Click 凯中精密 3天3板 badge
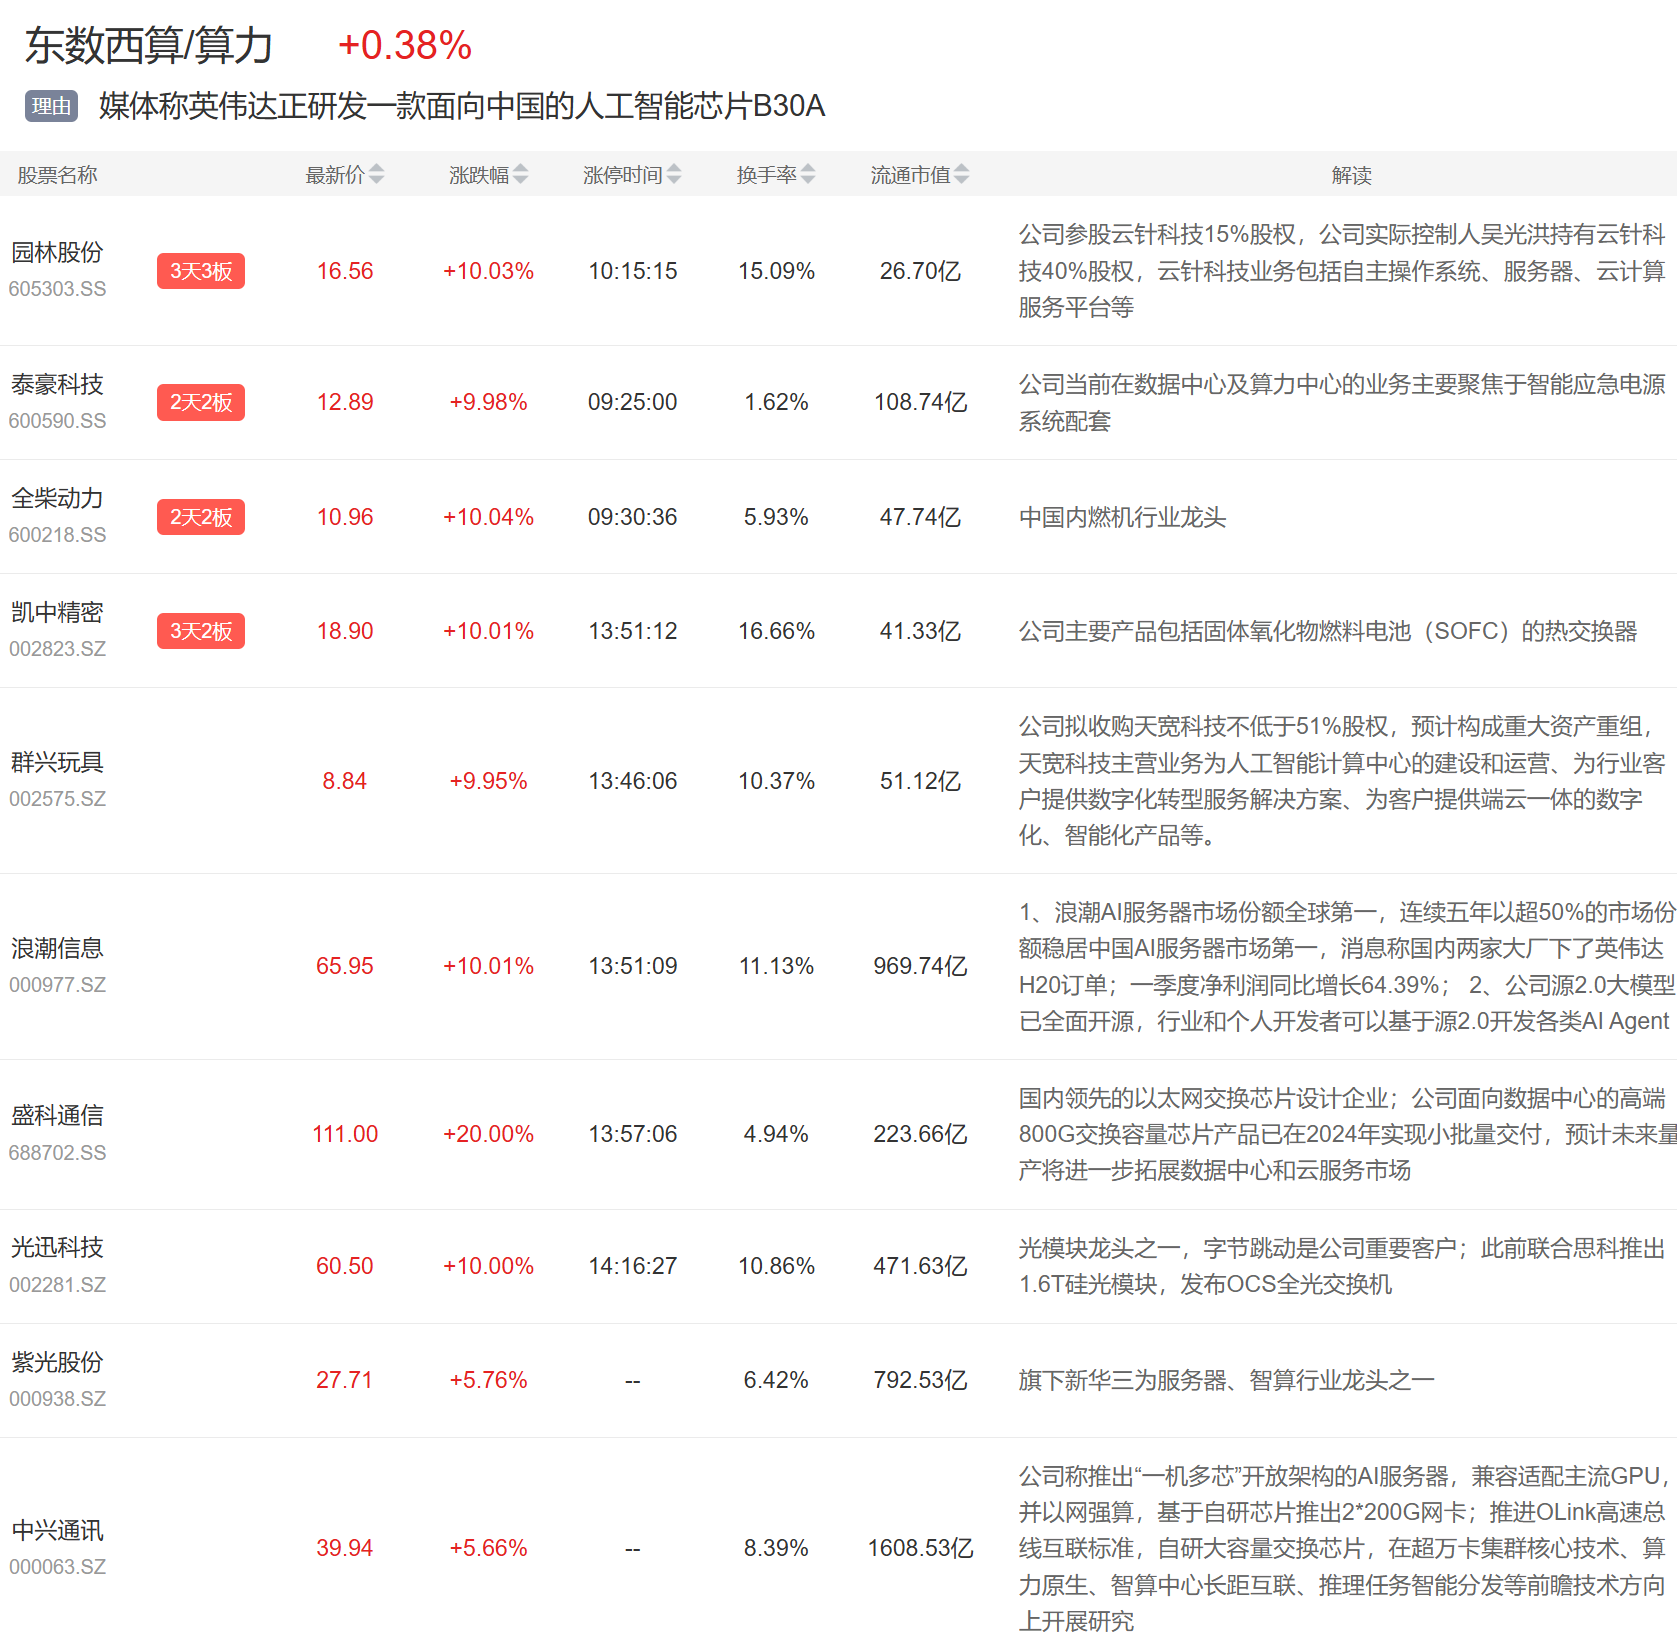 201,631
